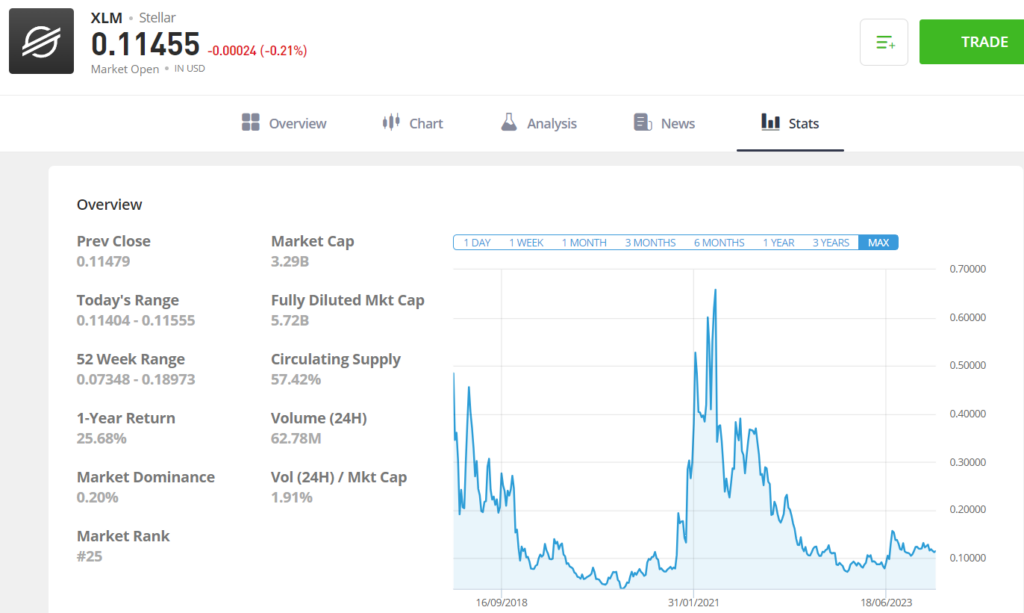Viewport: 1024px width, 613px height.
Task: Click the 31/01/2021 date on chart axis
Action: coord(694,603)
